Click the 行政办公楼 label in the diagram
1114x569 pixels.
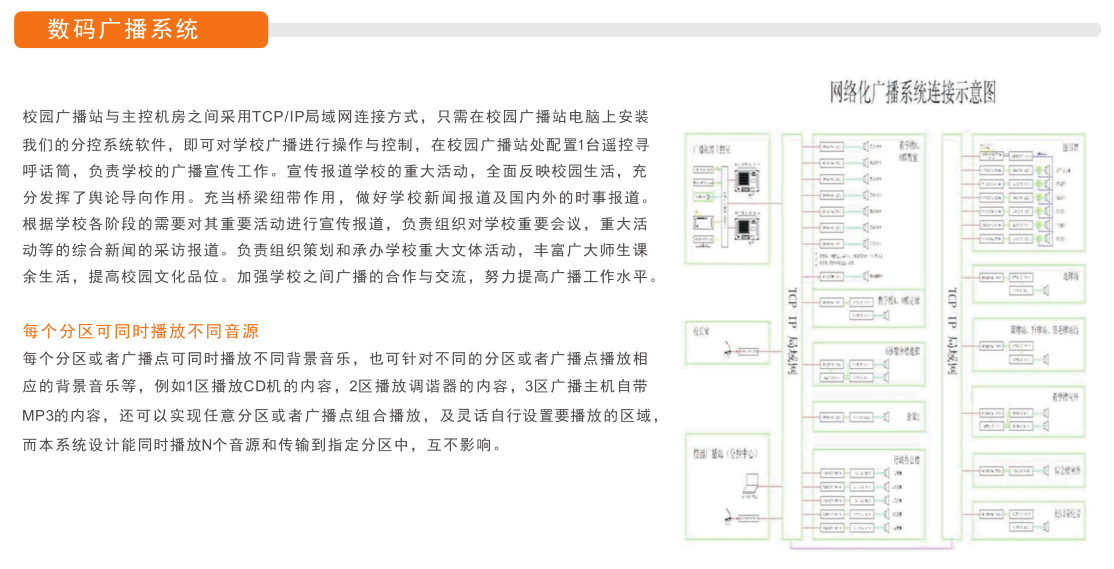906,460
